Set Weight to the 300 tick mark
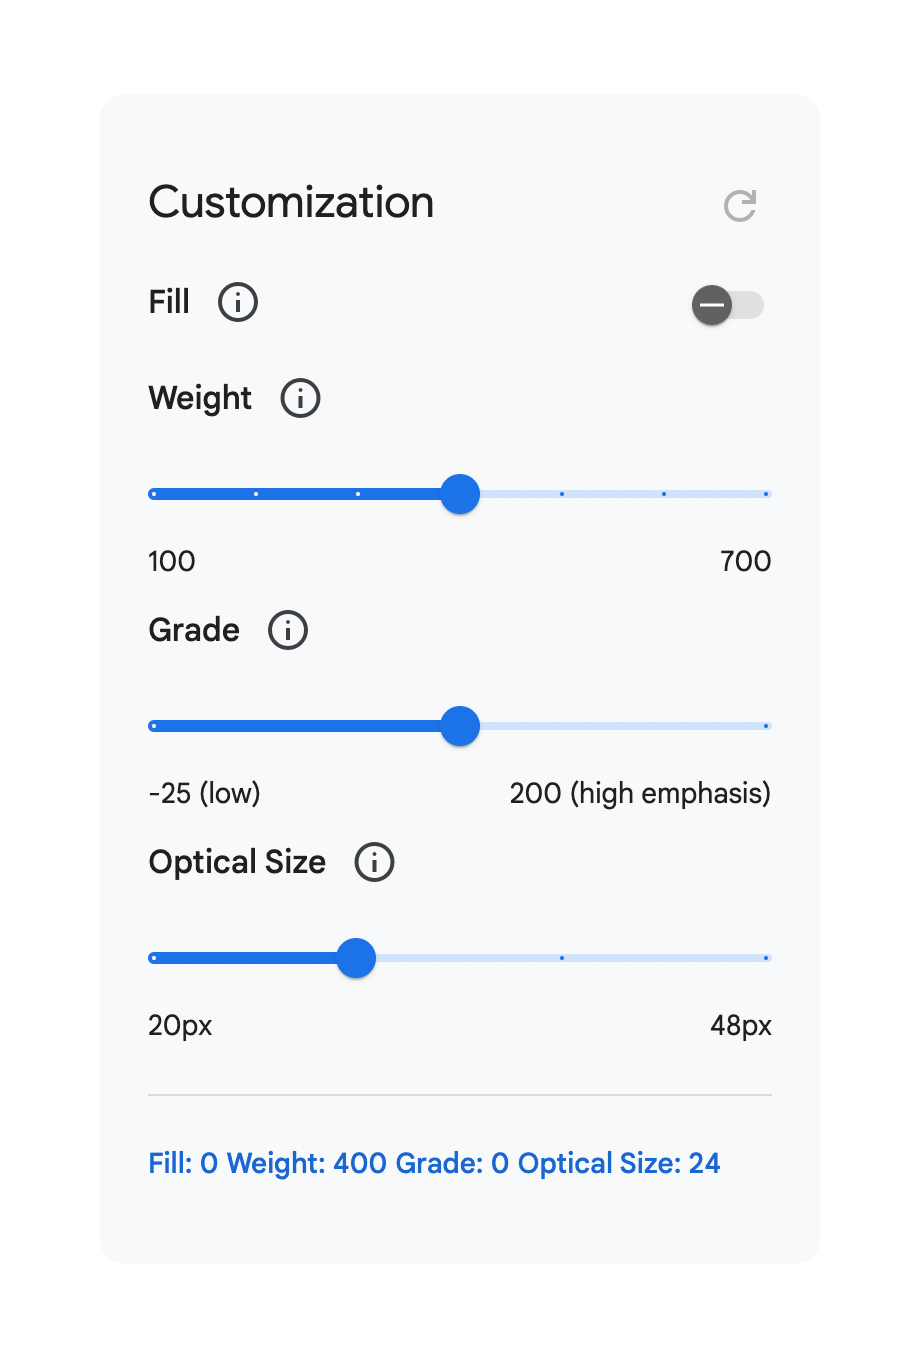 (358, 494)
